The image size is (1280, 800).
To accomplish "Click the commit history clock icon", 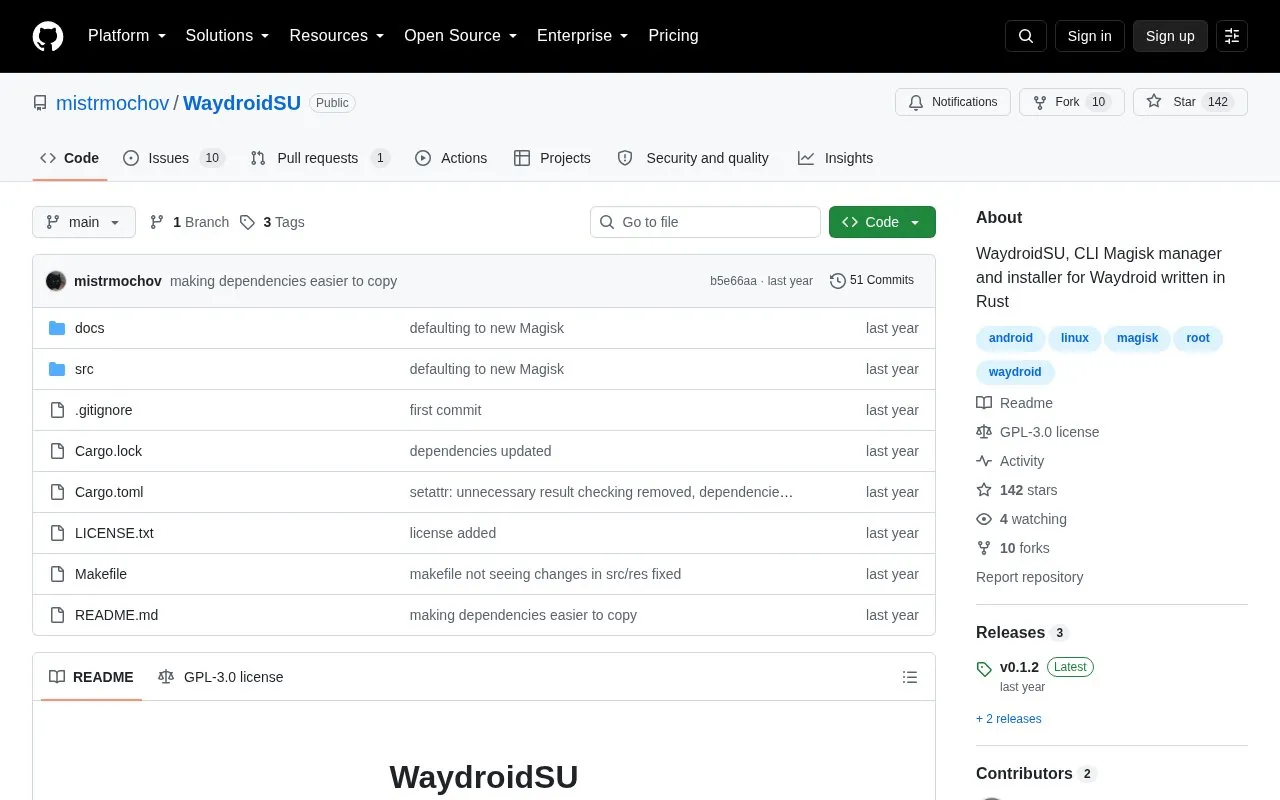I will (838, 281).
